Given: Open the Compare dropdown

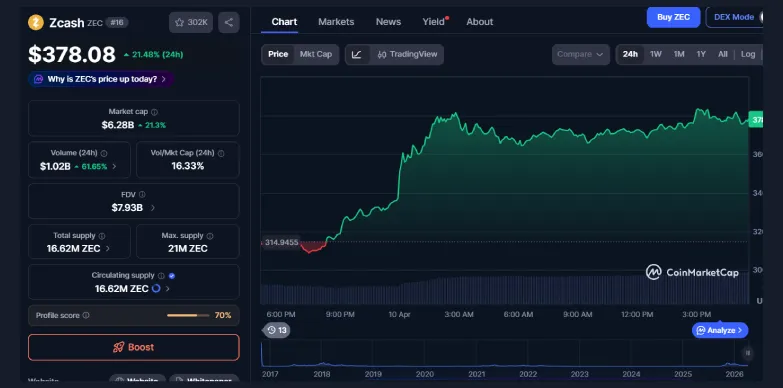Looking at the screenshot, I should [581, 54].
